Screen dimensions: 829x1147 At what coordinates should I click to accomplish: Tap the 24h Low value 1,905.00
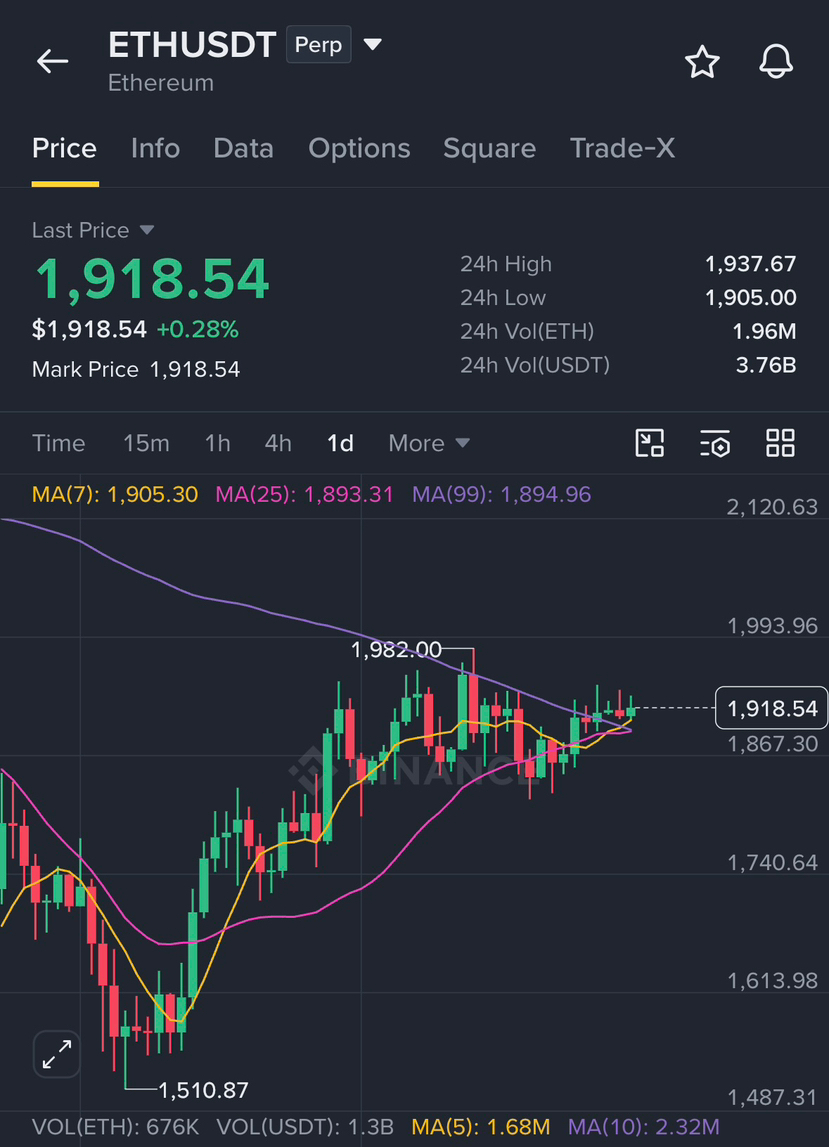click(750, 298)
